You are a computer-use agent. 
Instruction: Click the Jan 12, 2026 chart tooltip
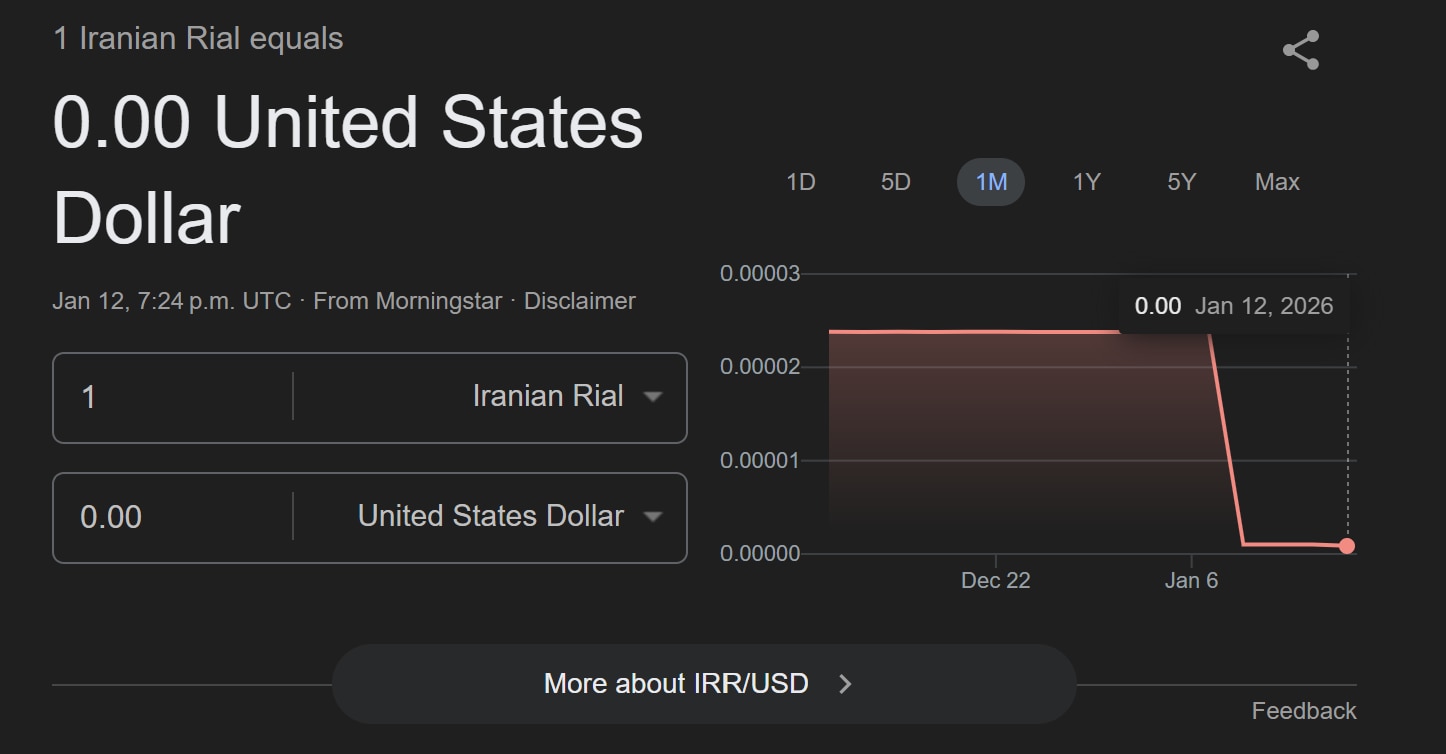click(1234, 306)
